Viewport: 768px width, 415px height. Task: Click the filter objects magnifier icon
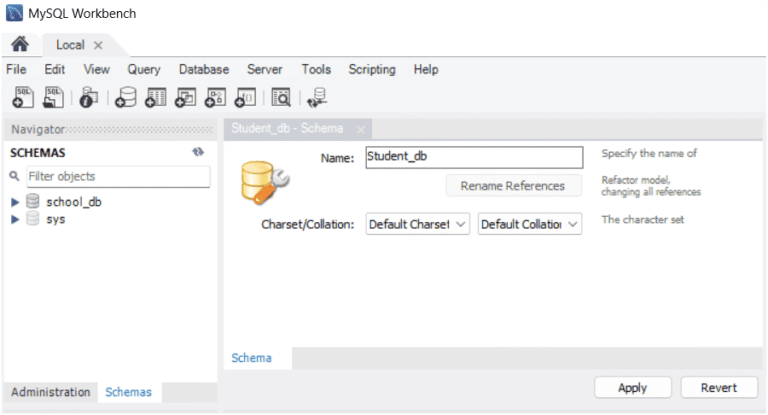point(14,175)
